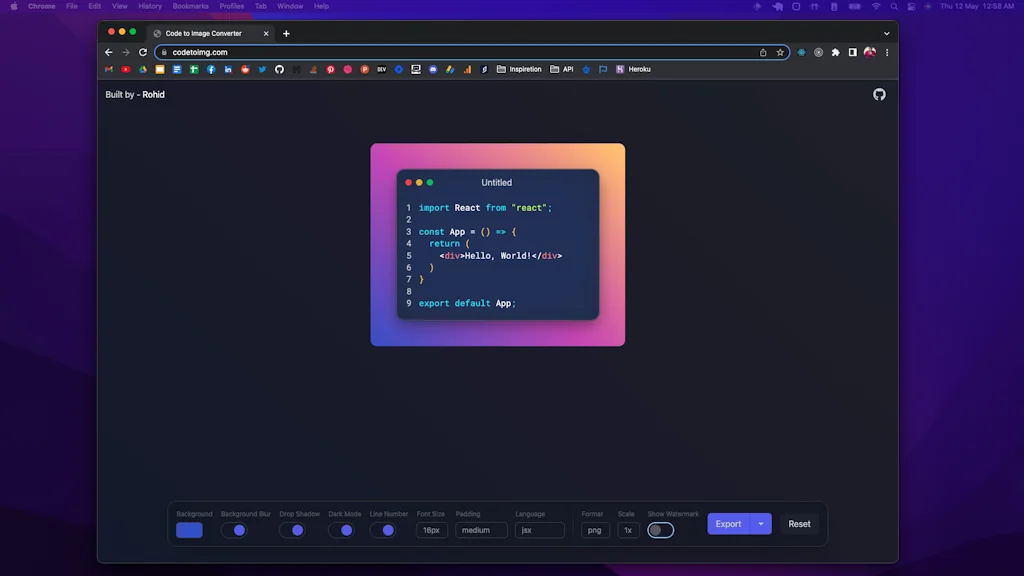1024x576 pixels.
Task: Click the Export button
Action: pos(729,523)
